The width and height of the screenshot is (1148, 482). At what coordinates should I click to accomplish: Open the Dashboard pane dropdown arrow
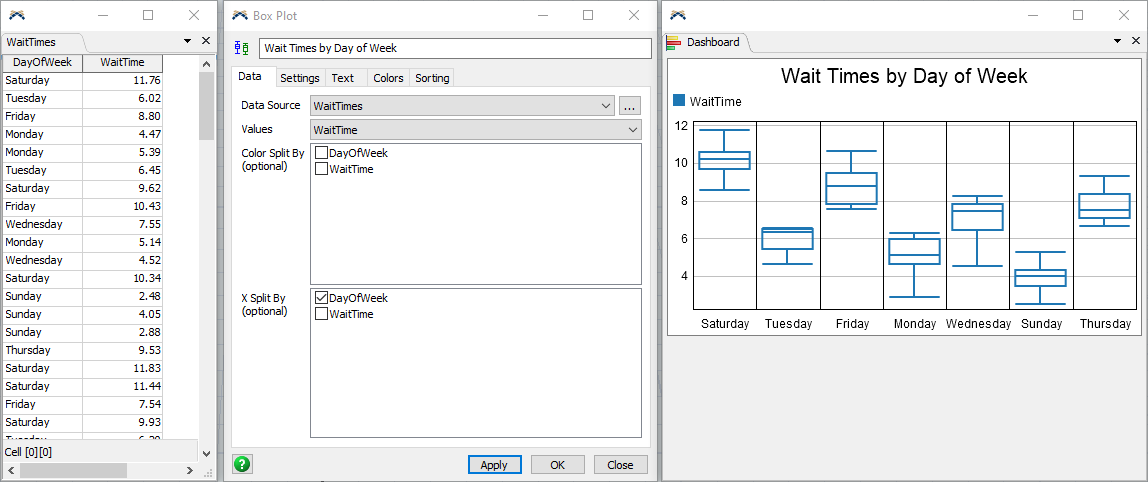click(1118, 41)
